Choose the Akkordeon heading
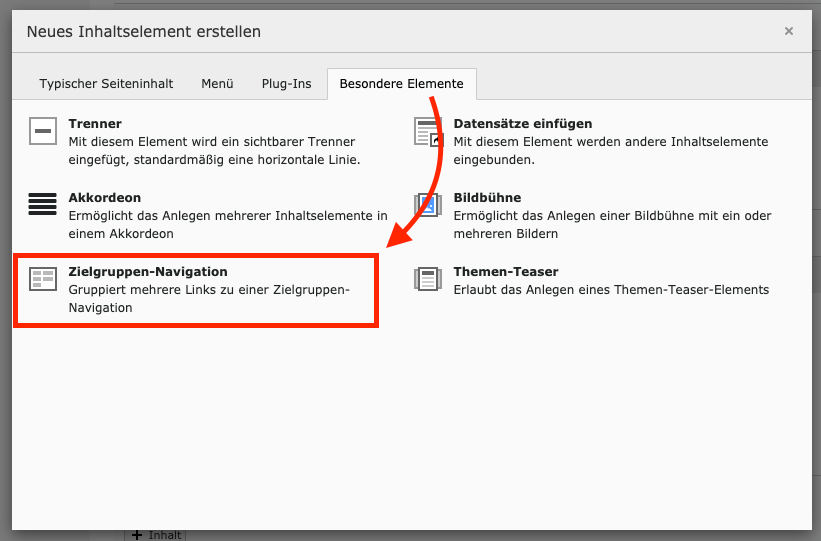 105,198
